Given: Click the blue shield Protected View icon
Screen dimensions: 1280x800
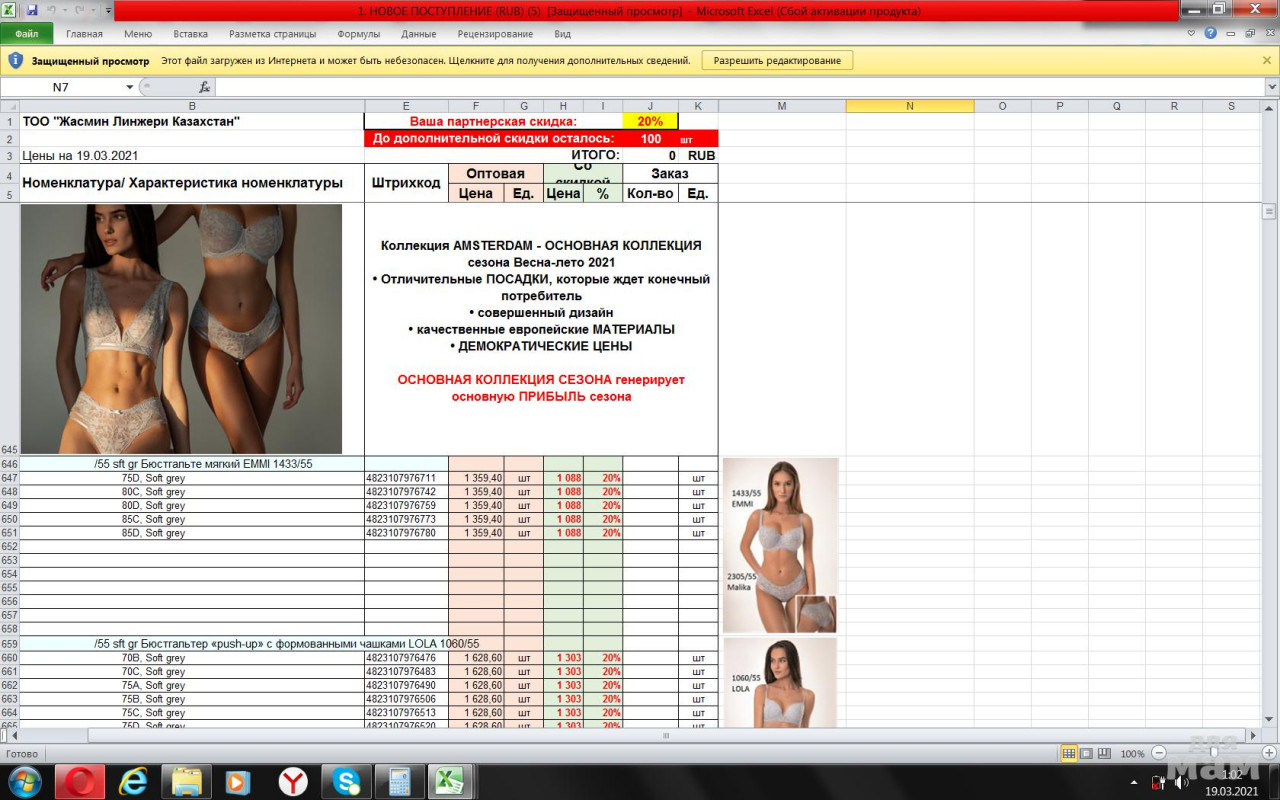Looking at the screenshot, I should [x=15, y=60].
